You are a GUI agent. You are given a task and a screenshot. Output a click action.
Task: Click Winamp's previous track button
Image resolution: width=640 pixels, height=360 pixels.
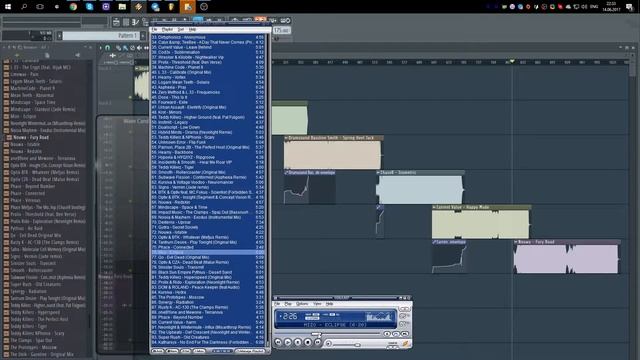[278, 342]
